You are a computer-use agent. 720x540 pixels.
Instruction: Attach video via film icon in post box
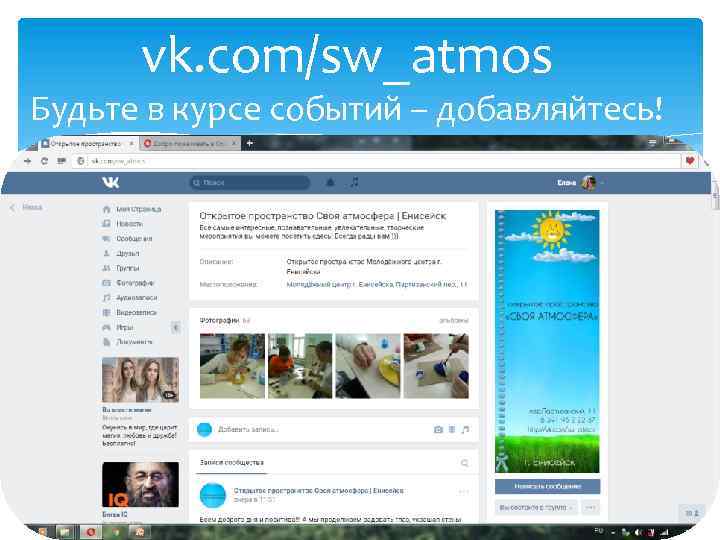coord(452,430)
